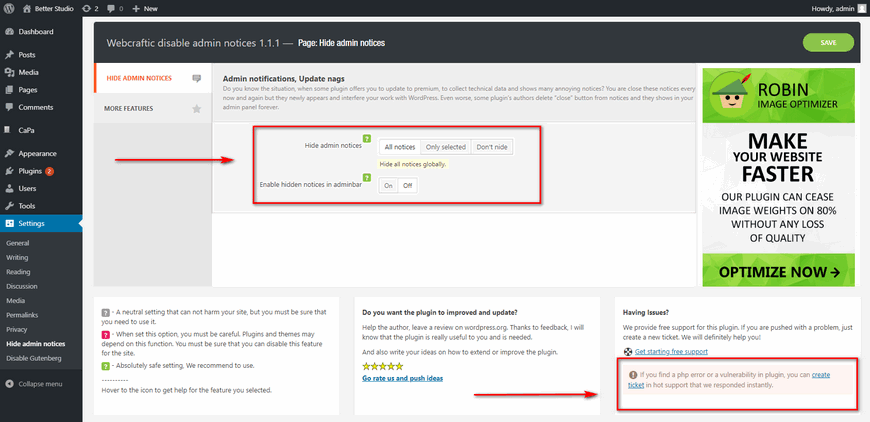
Task: Click Go rate us and push ideas link
Action: [402, 378]
